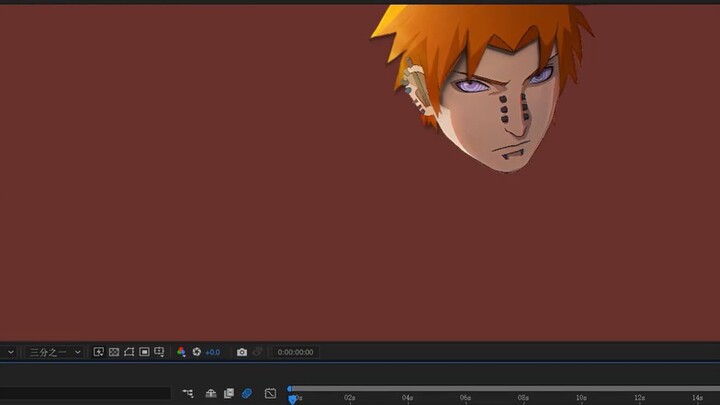Select the orange-haired character head layer
Screen dimensions: 720x405
tap(482, 88)
